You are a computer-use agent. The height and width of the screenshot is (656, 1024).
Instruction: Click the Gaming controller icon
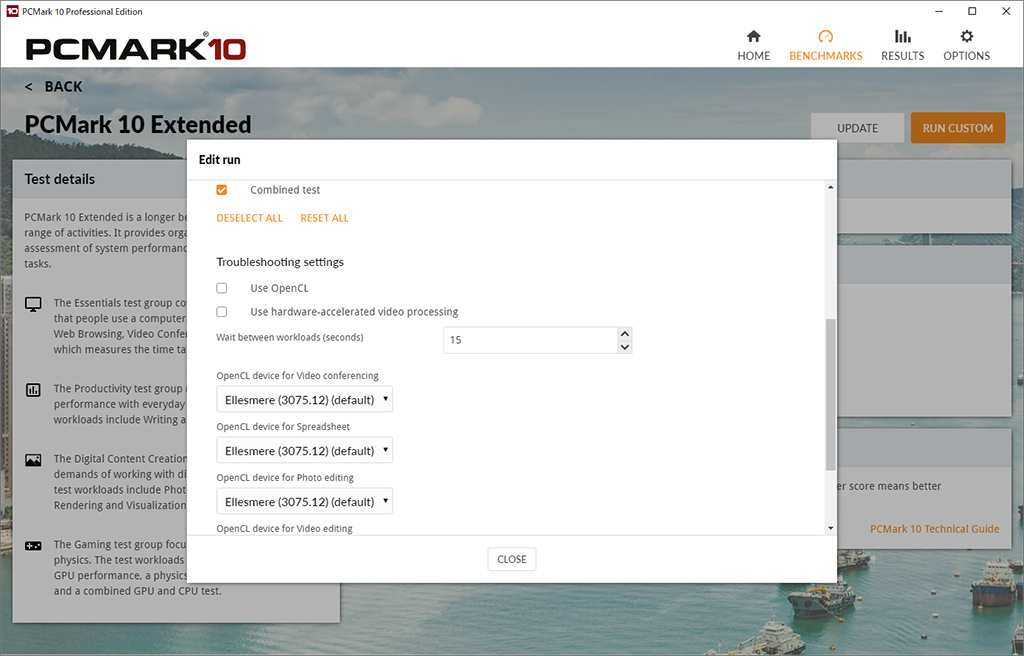[33, 546]
